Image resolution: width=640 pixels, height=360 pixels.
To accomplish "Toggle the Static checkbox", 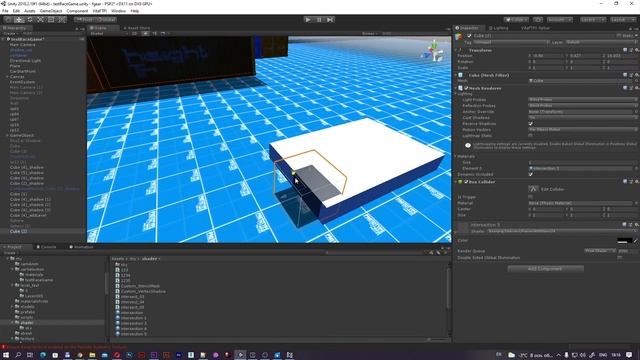I will tap(619, 36).
